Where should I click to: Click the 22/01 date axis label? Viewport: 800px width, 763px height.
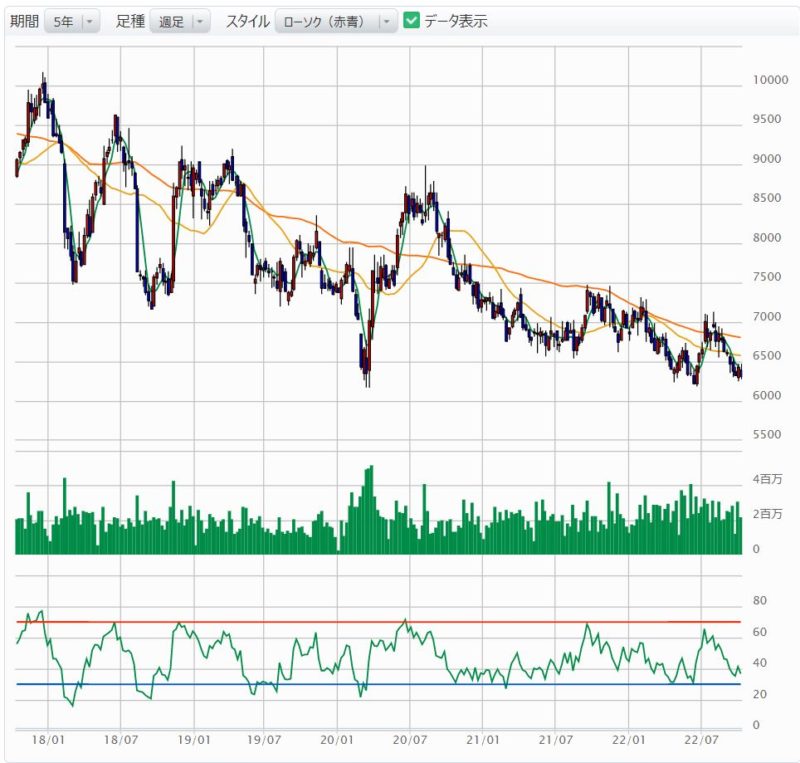click(x=629, y=740)
